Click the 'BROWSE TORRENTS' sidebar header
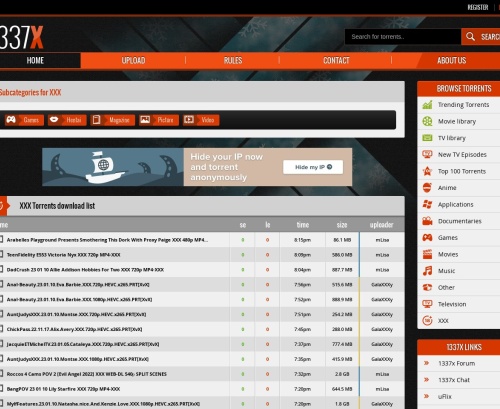The width and height of the screenshot is (500, 409). tap(464, 89)
